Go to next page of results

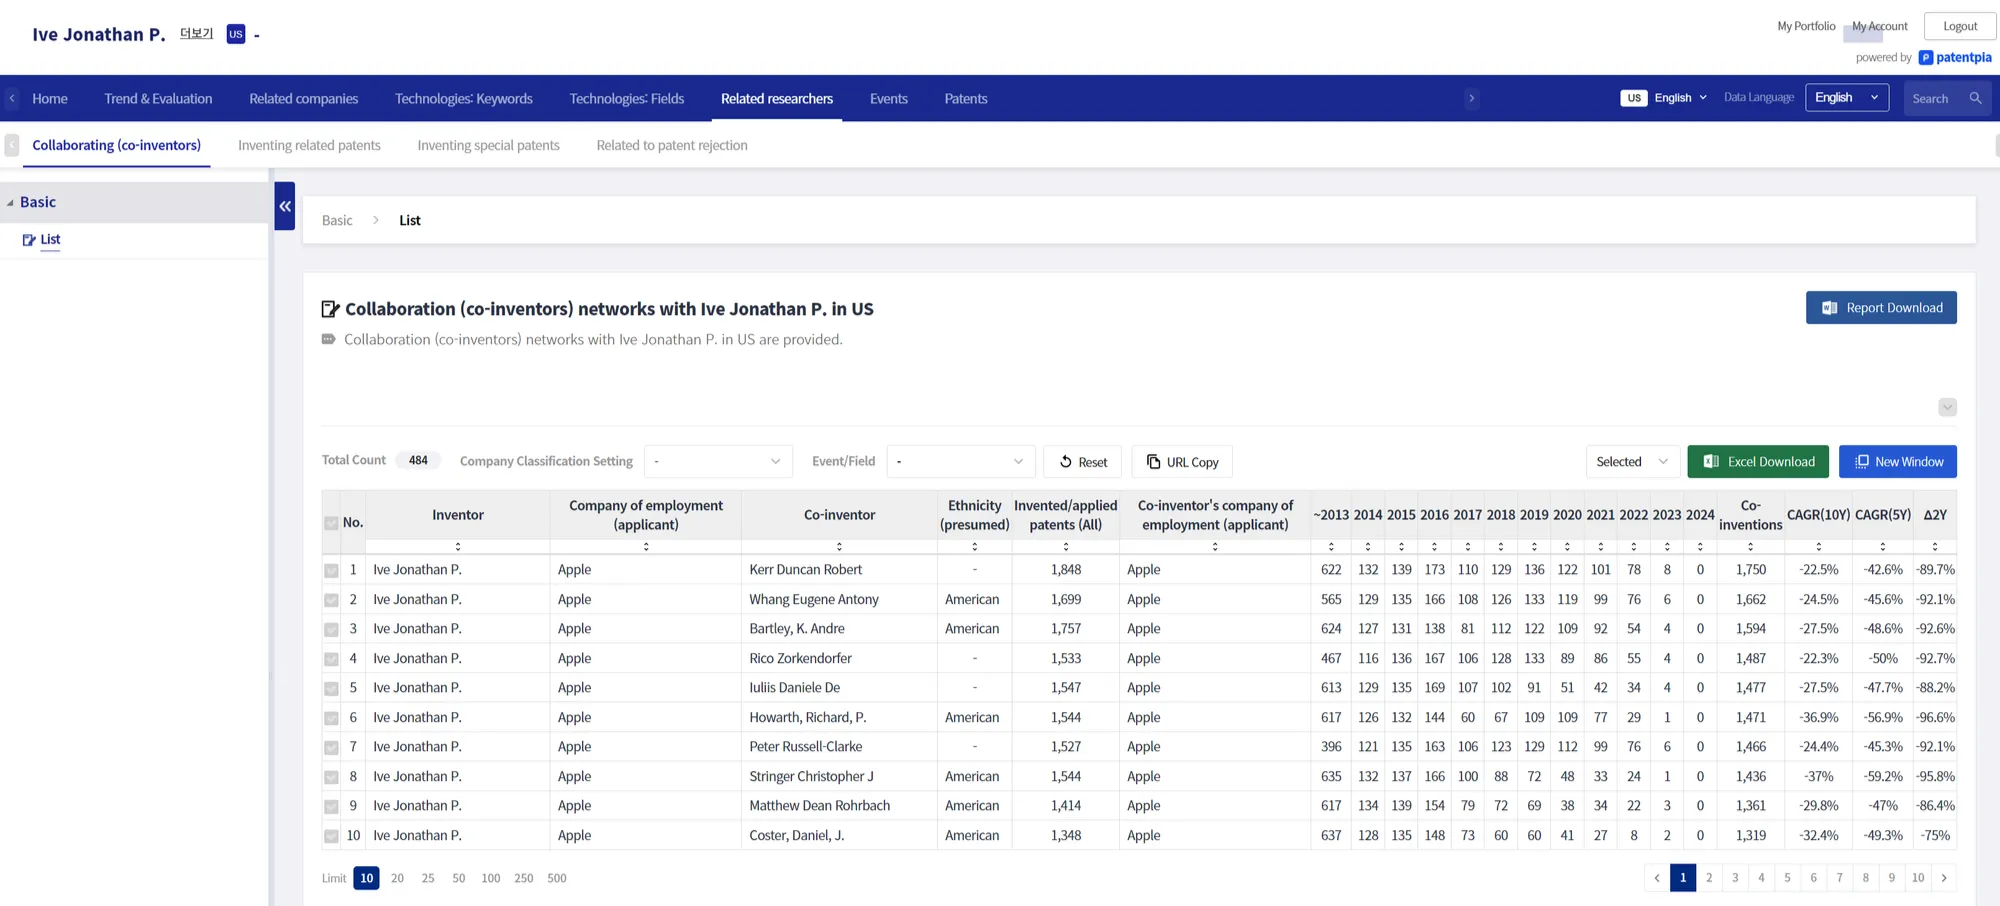coord(1944,878)
